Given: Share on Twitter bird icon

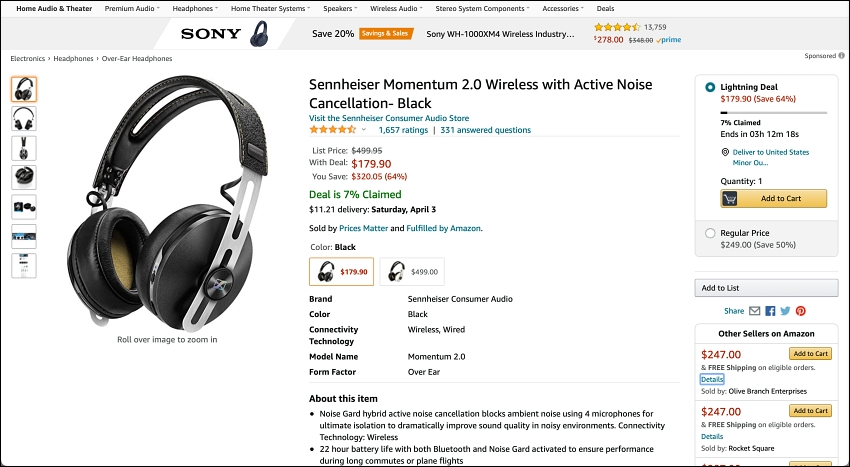Looking at the screenshot, I should coord(785,311).
